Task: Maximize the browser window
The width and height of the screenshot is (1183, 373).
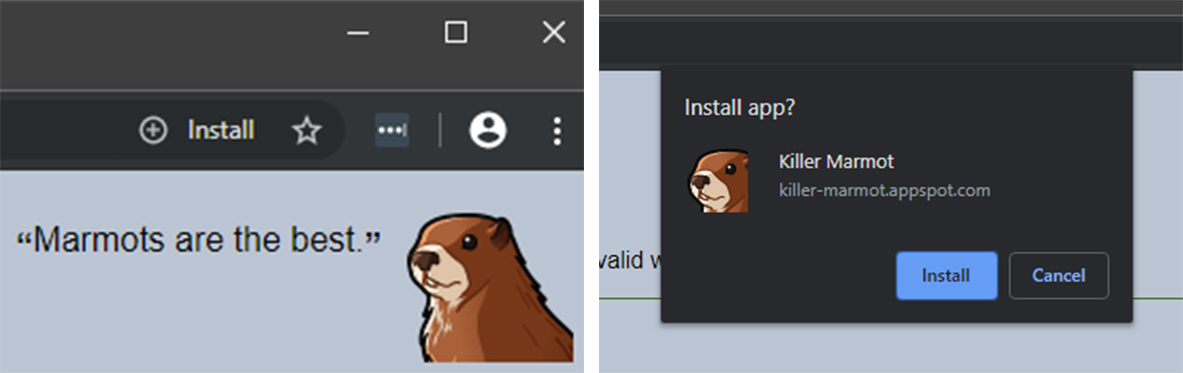Action: (456, 32)
